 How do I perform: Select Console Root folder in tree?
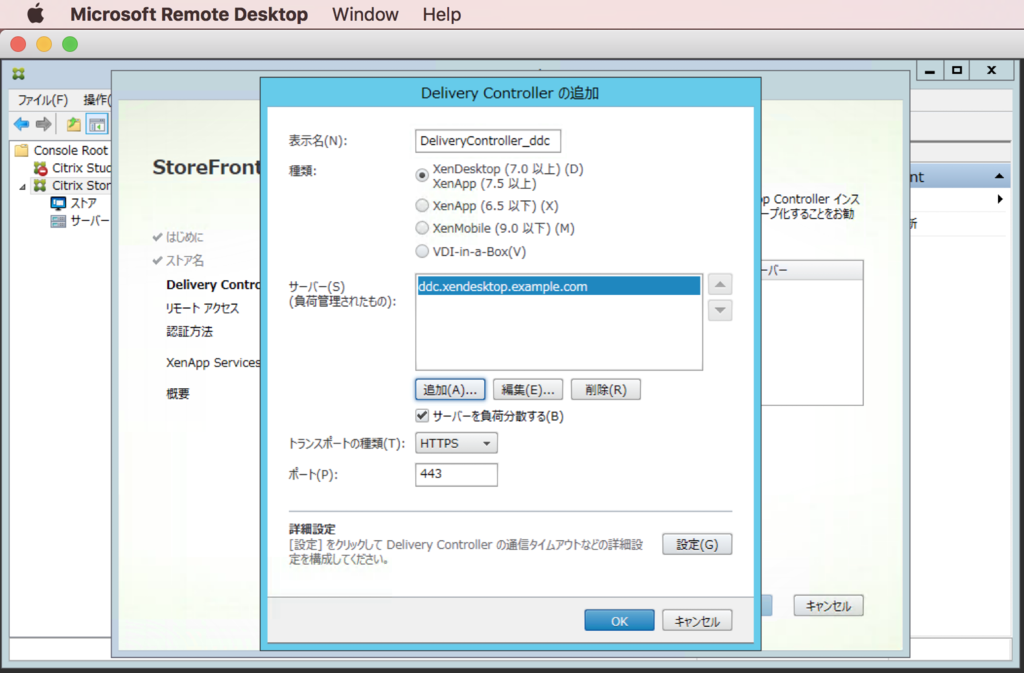coord(63,150)
